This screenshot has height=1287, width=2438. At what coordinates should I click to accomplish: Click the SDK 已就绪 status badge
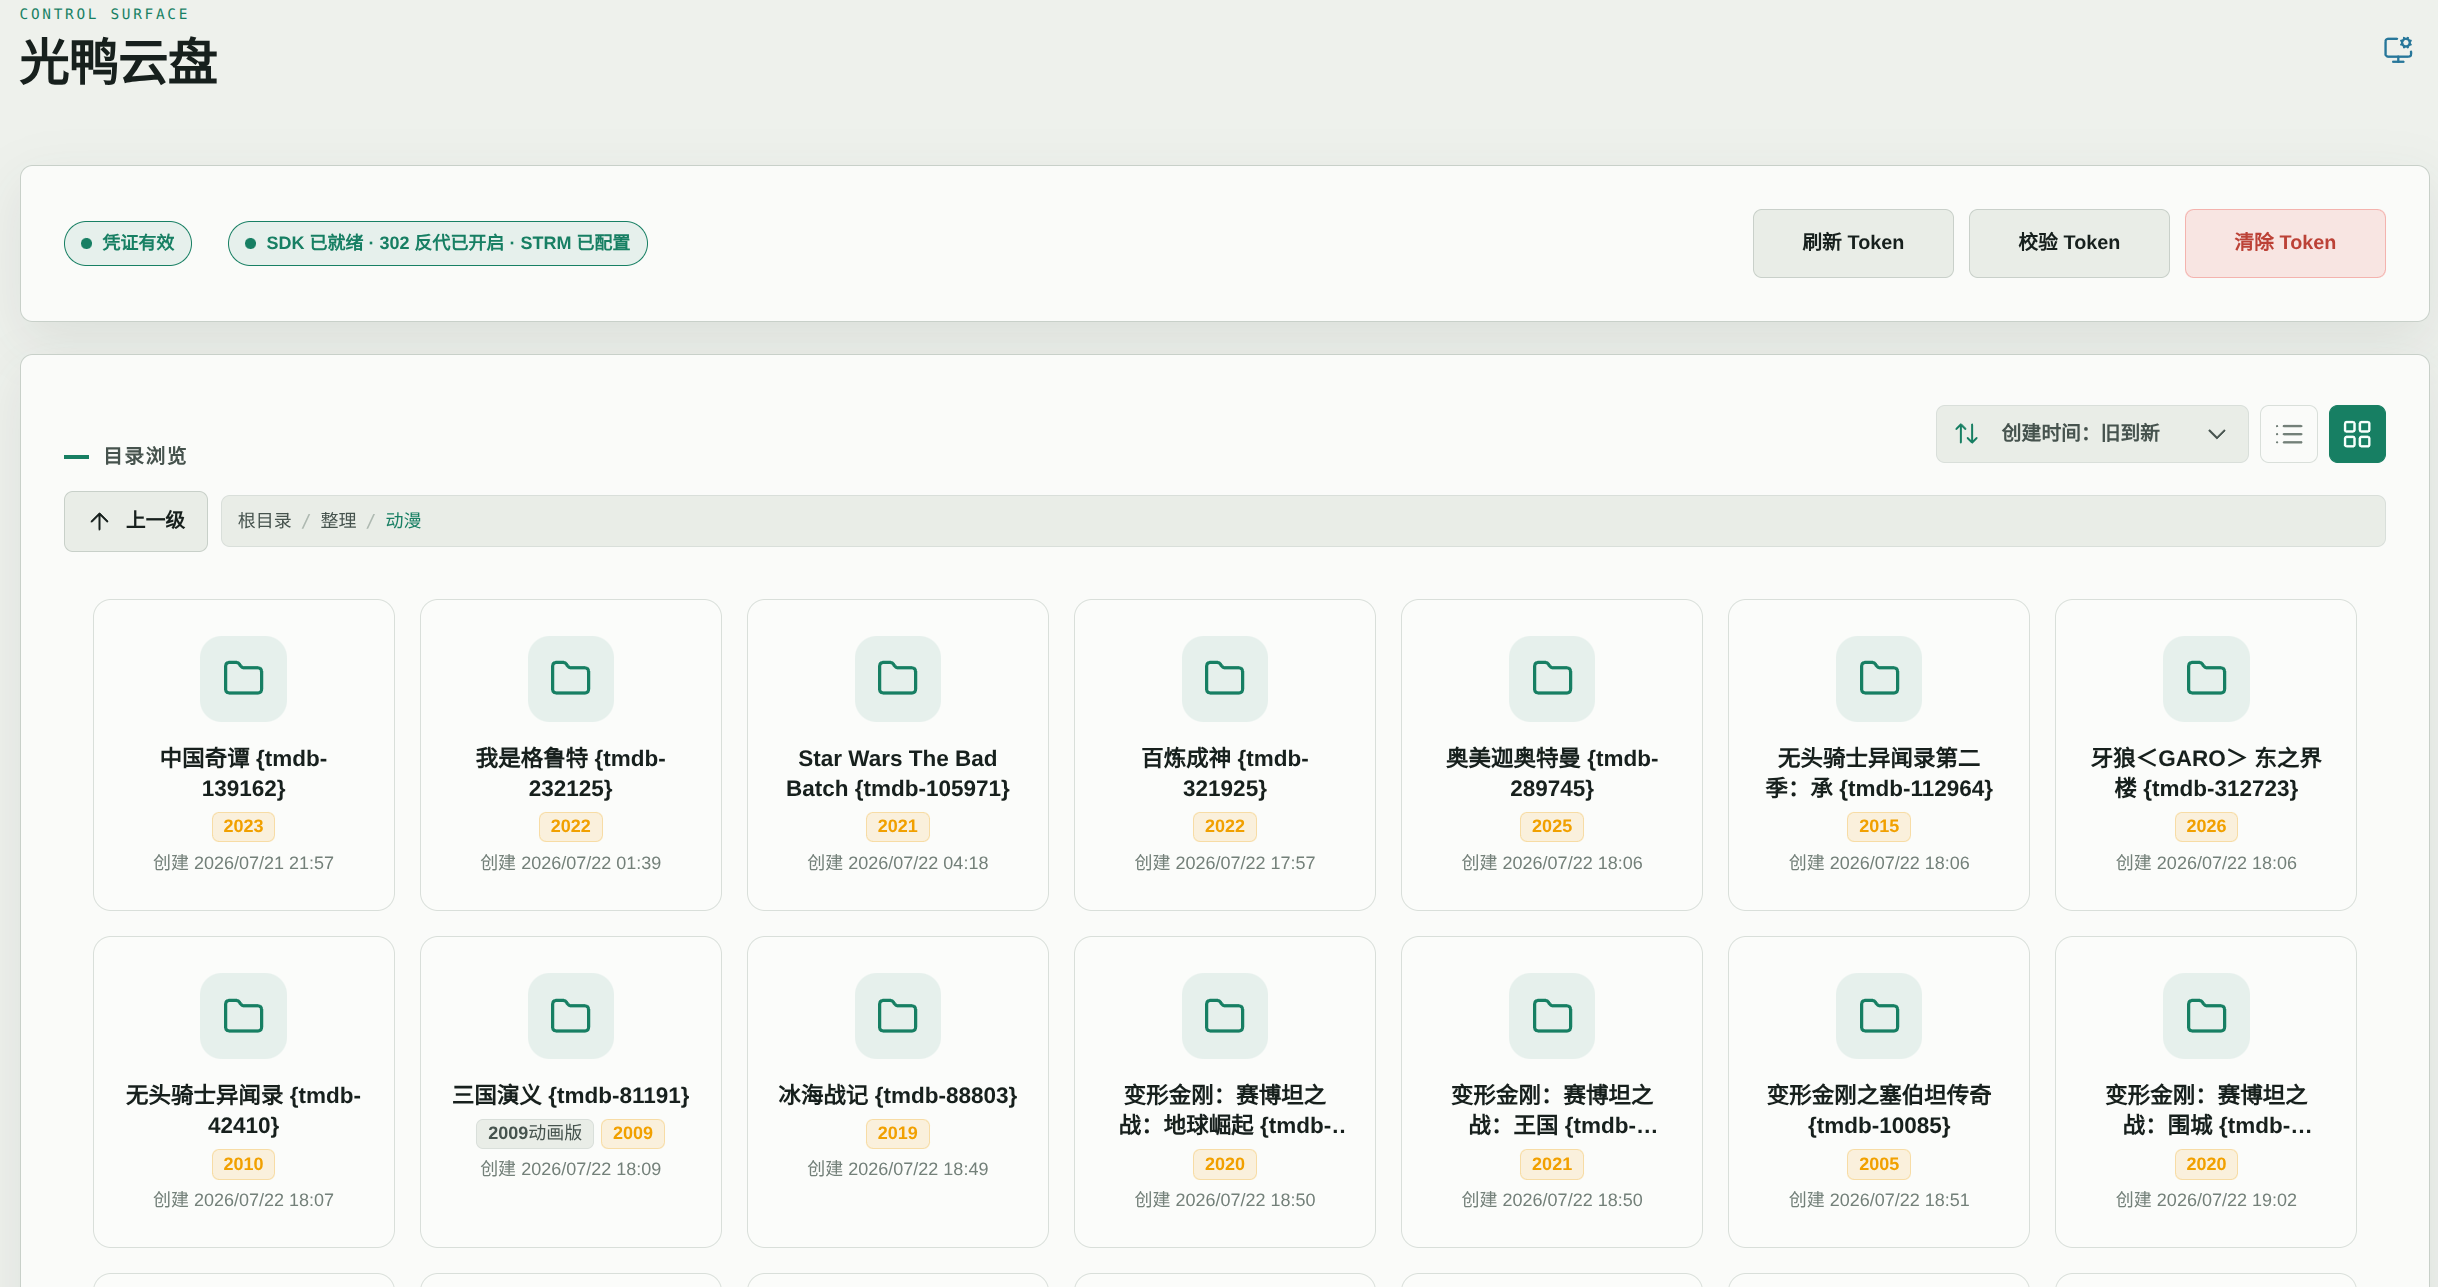click(438, 243)
